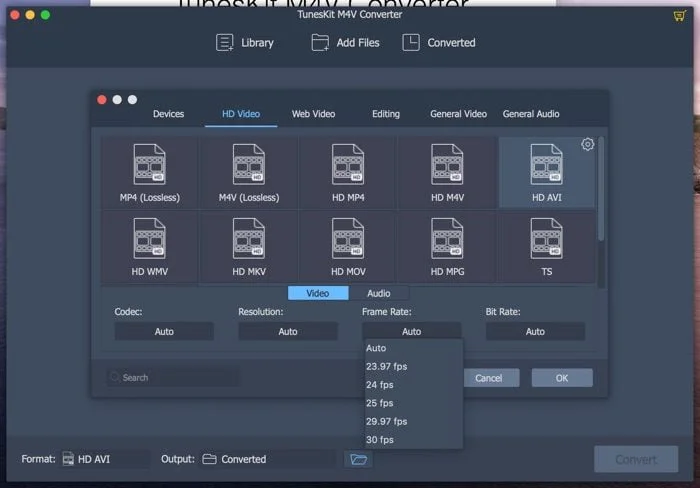Open output folder browse icon
Viewport: 700px width, 488px height.
tap(358, 459)
